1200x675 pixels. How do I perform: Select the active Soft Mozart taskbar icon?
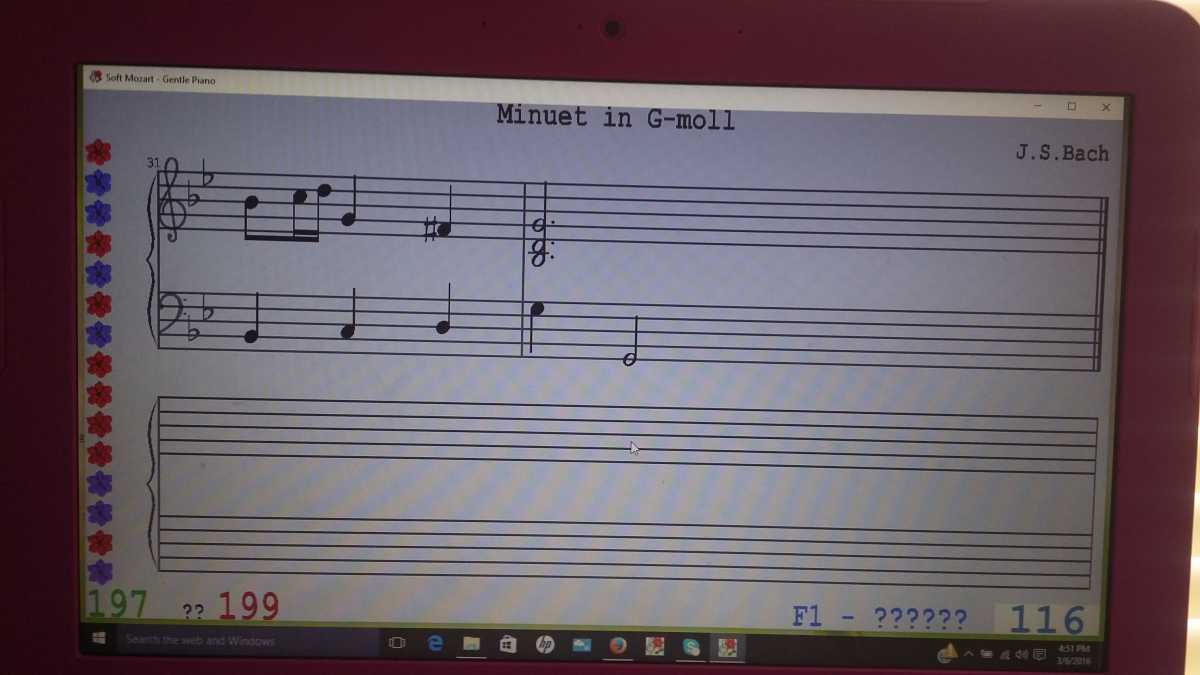(x=728, y=647)
